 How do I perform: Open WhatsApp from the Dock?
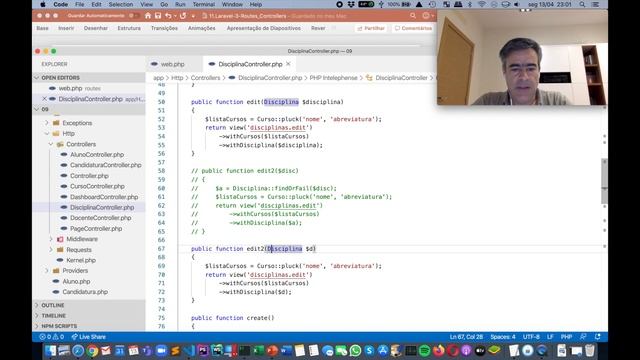356,351
